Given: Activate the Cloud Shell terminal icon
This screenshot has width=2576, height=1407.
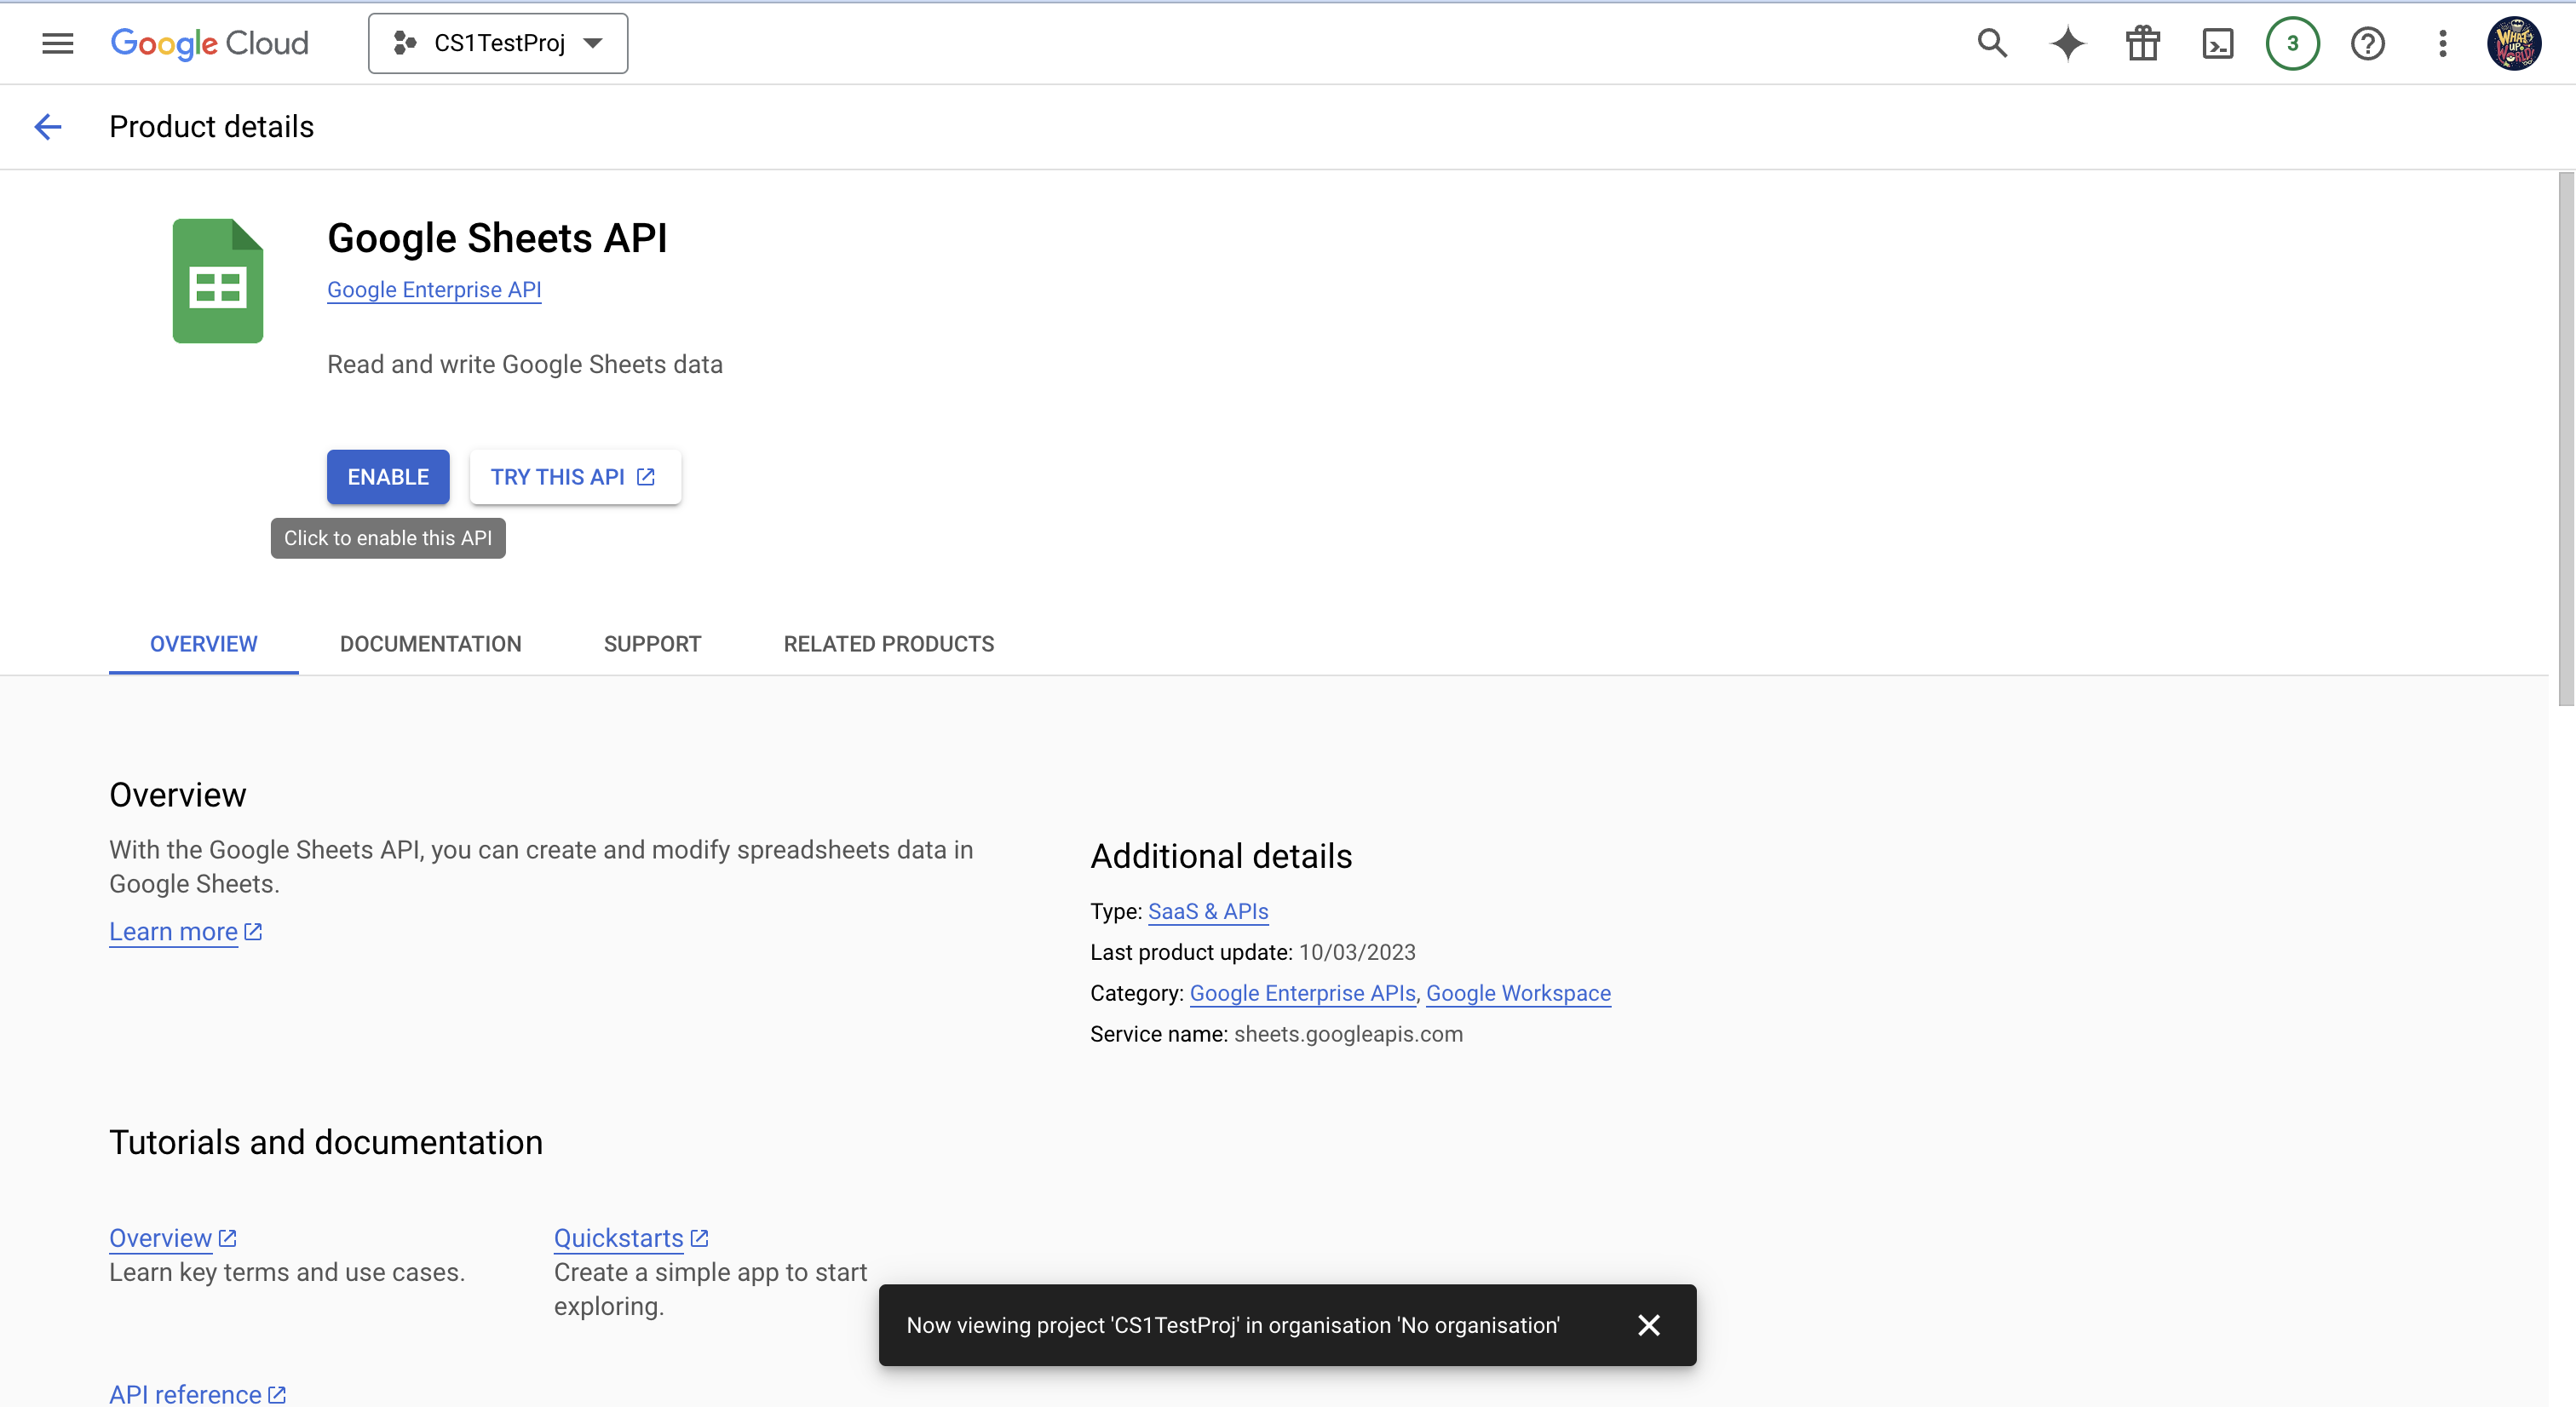Looking at the screenshot, I should point(2218,43).
